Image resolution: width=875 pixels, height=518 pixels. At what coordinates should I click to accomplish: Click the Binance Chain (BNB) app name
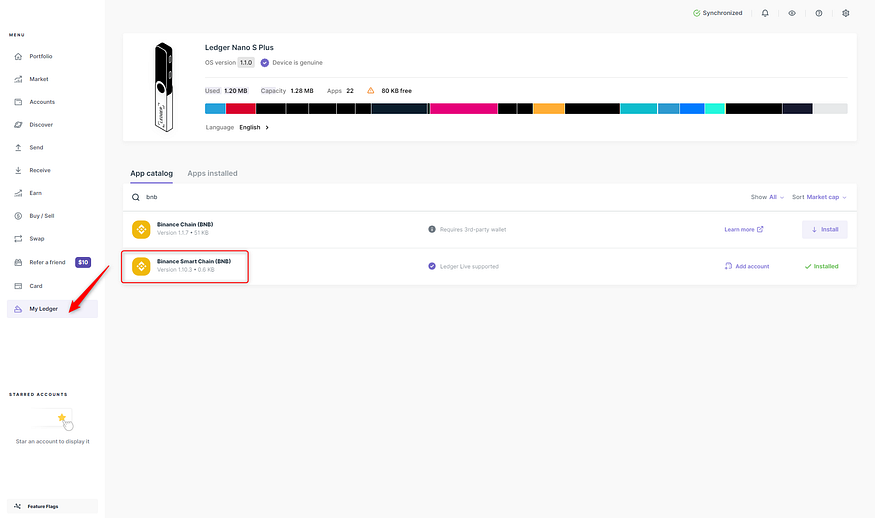(x=185, y=224)
